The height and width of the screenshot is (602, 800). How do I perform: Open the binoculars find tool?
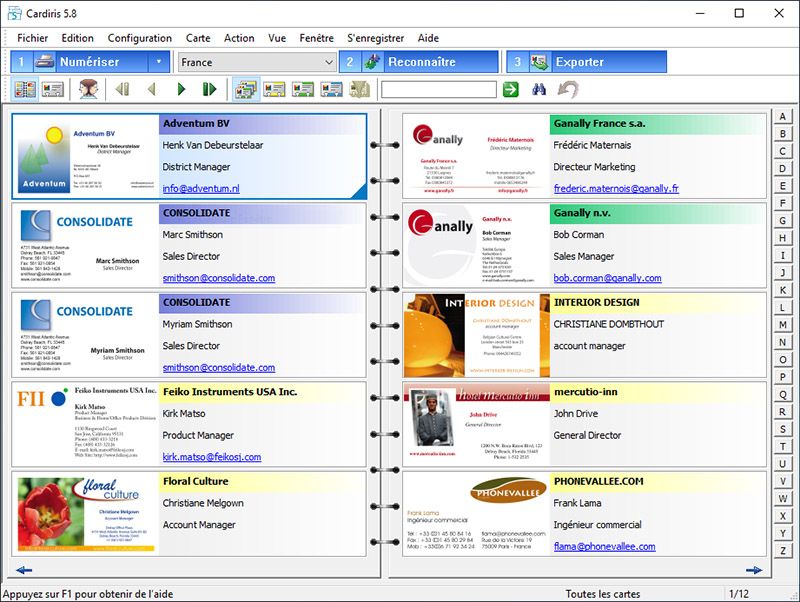(x=539, y=90)
